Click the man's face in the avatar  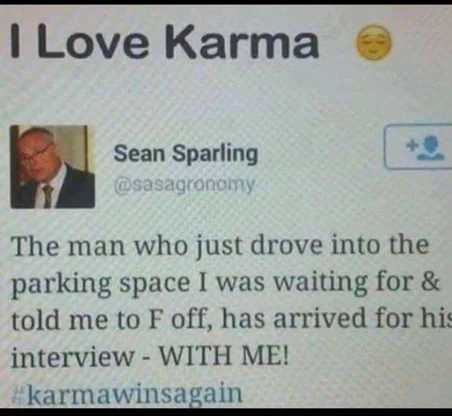[x=36, y=152]
